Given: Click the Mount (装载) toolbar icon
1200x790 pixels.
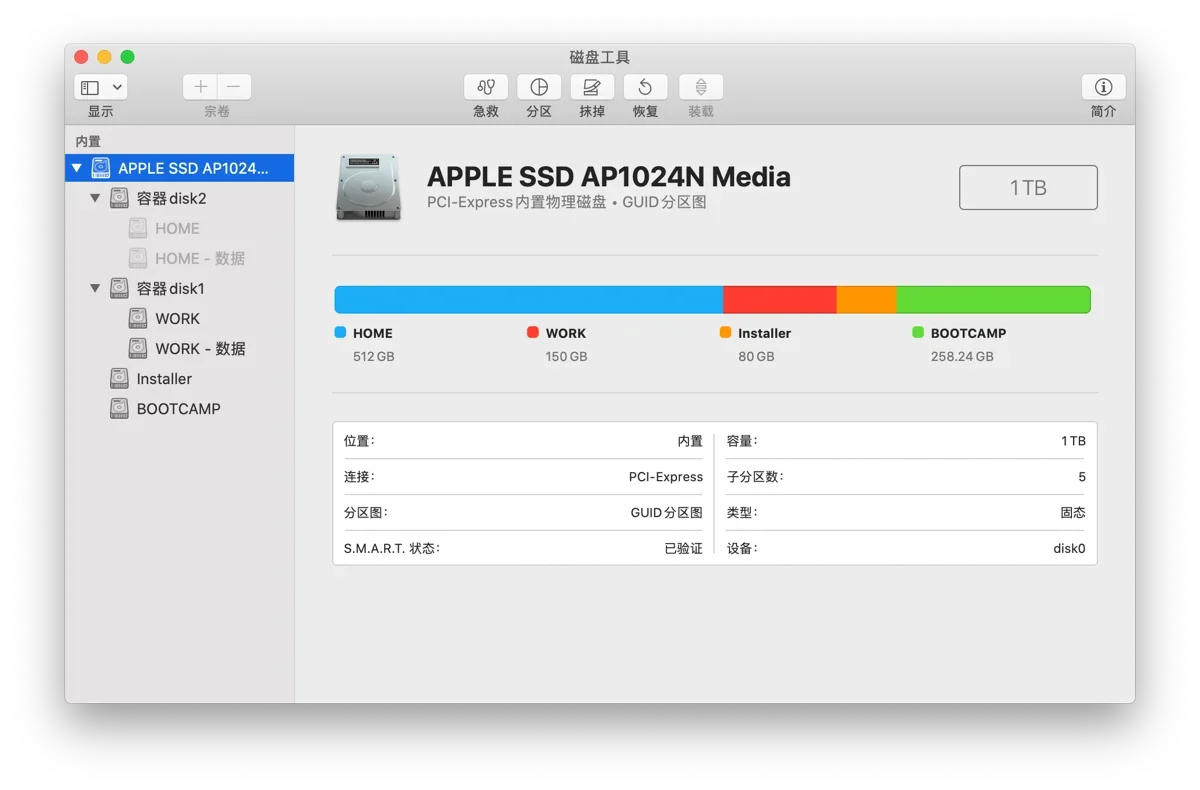Looking at the screenshot, I should pyautogui.click(x=701, y=87).
